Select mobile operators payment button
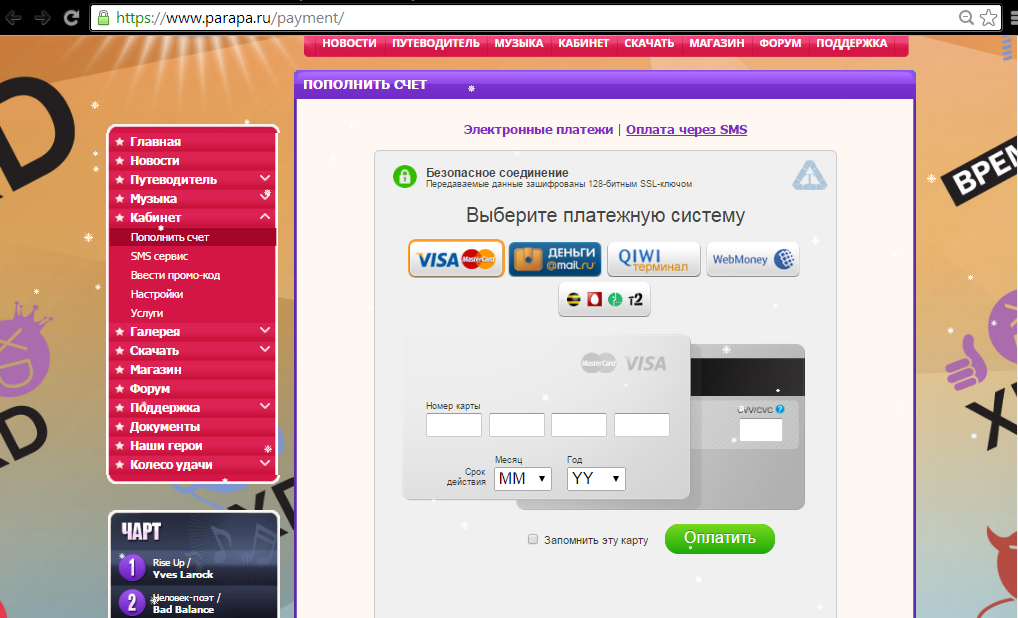Viewport: 1018px width, 618px height. coord(604,299)
